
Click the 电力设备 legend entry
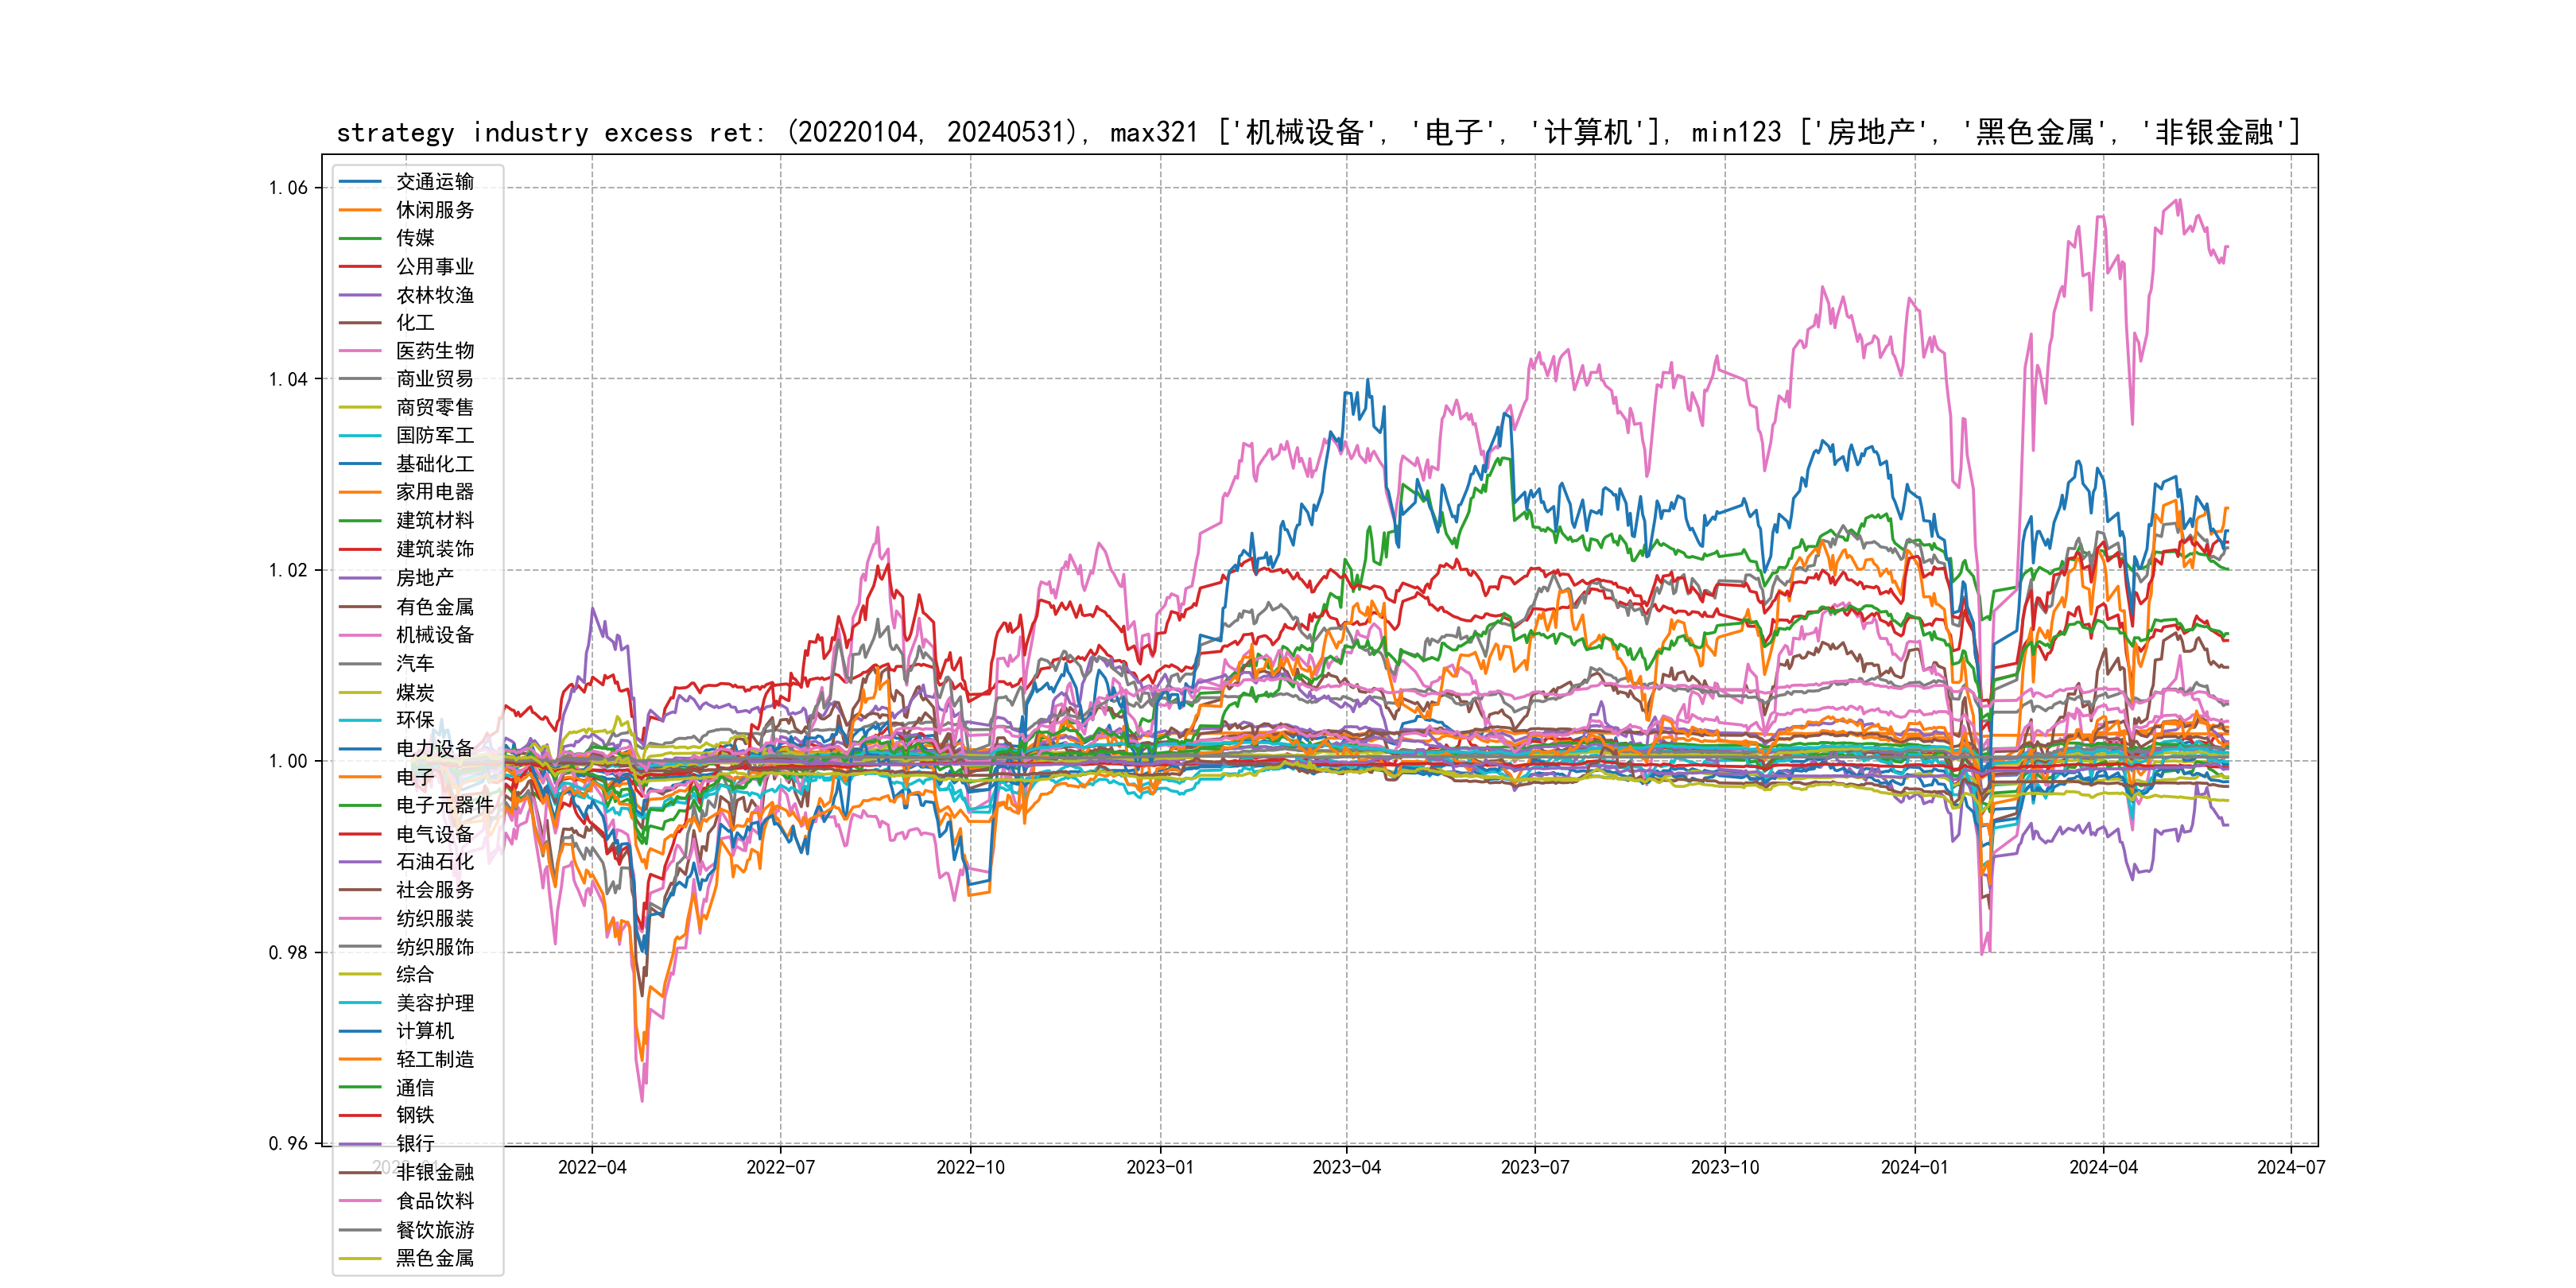[434, 749]
